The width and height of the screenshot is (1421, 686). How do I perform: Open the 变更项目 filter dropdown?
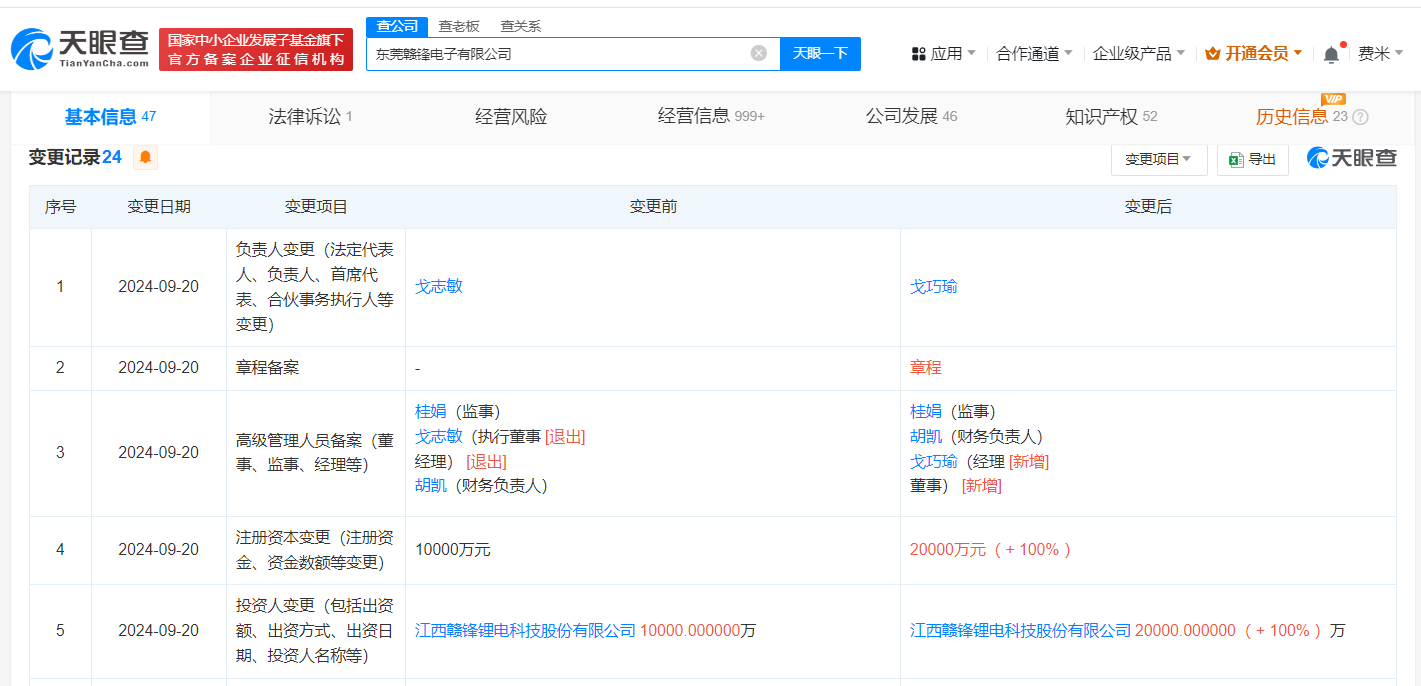(x=1159, y=159)
